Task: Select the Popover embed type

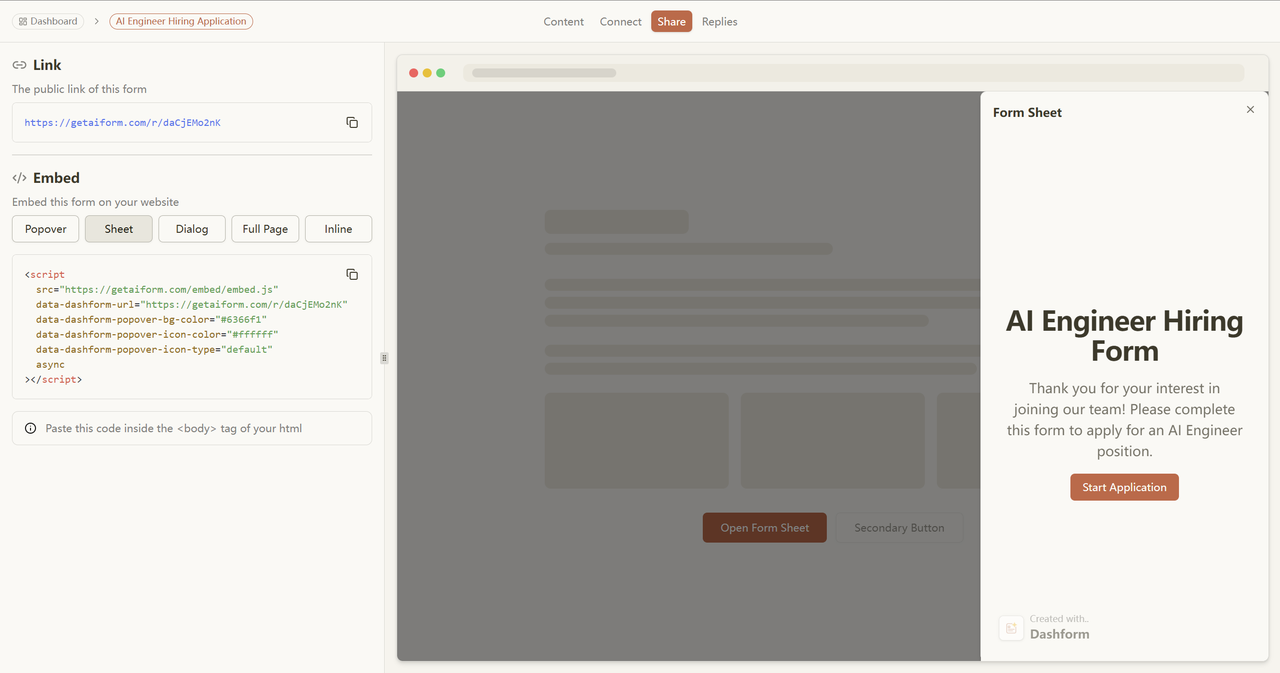Action: [x=46, y=229]
